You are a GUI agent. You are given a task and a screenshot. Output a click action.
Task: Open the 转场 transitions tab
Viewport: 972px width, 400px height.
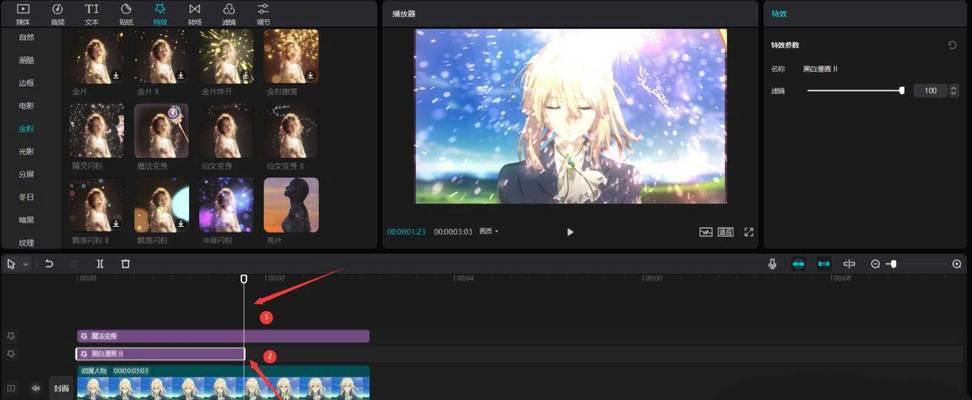195,14
